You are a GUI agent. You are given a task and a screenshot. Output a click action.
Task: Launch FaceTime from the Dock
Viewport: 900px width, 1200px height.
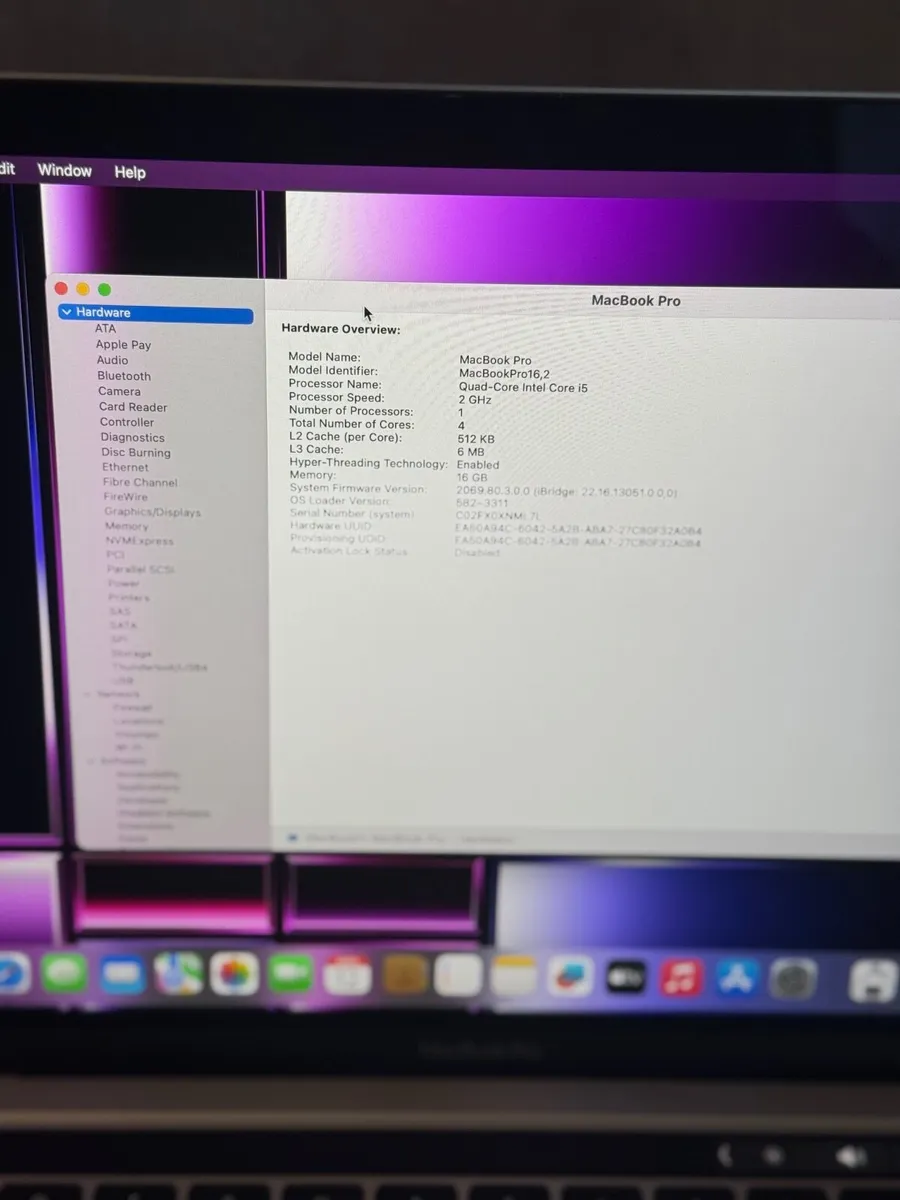click(x=290, y=974)
